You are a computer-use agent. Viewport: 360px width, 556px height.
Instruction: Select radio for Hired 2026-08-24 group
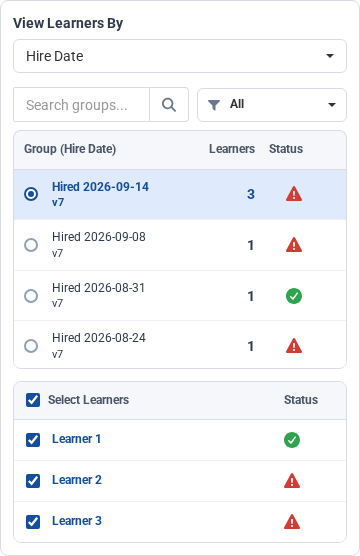[x=31, y=346]
